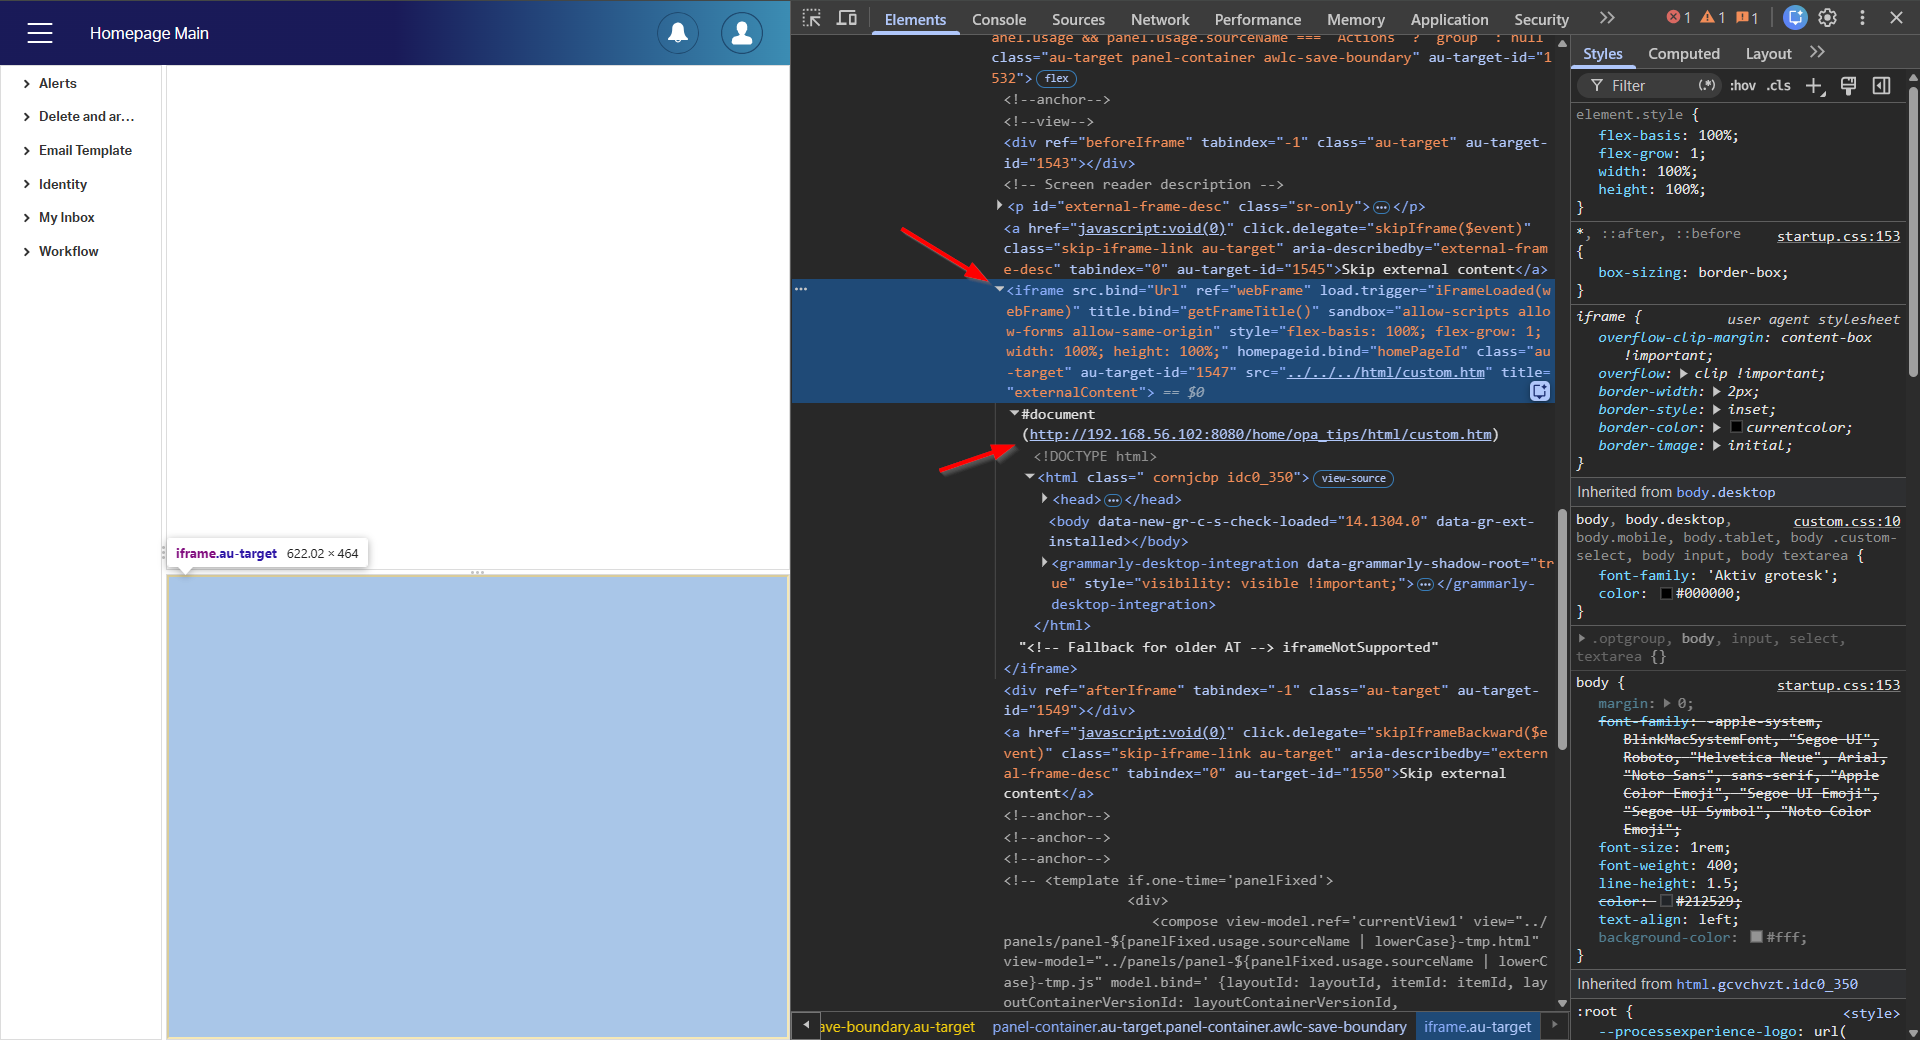Open the issues counter badge in DevTools
Screen dimensions: 1920x1040
(x=1747, y=18)
